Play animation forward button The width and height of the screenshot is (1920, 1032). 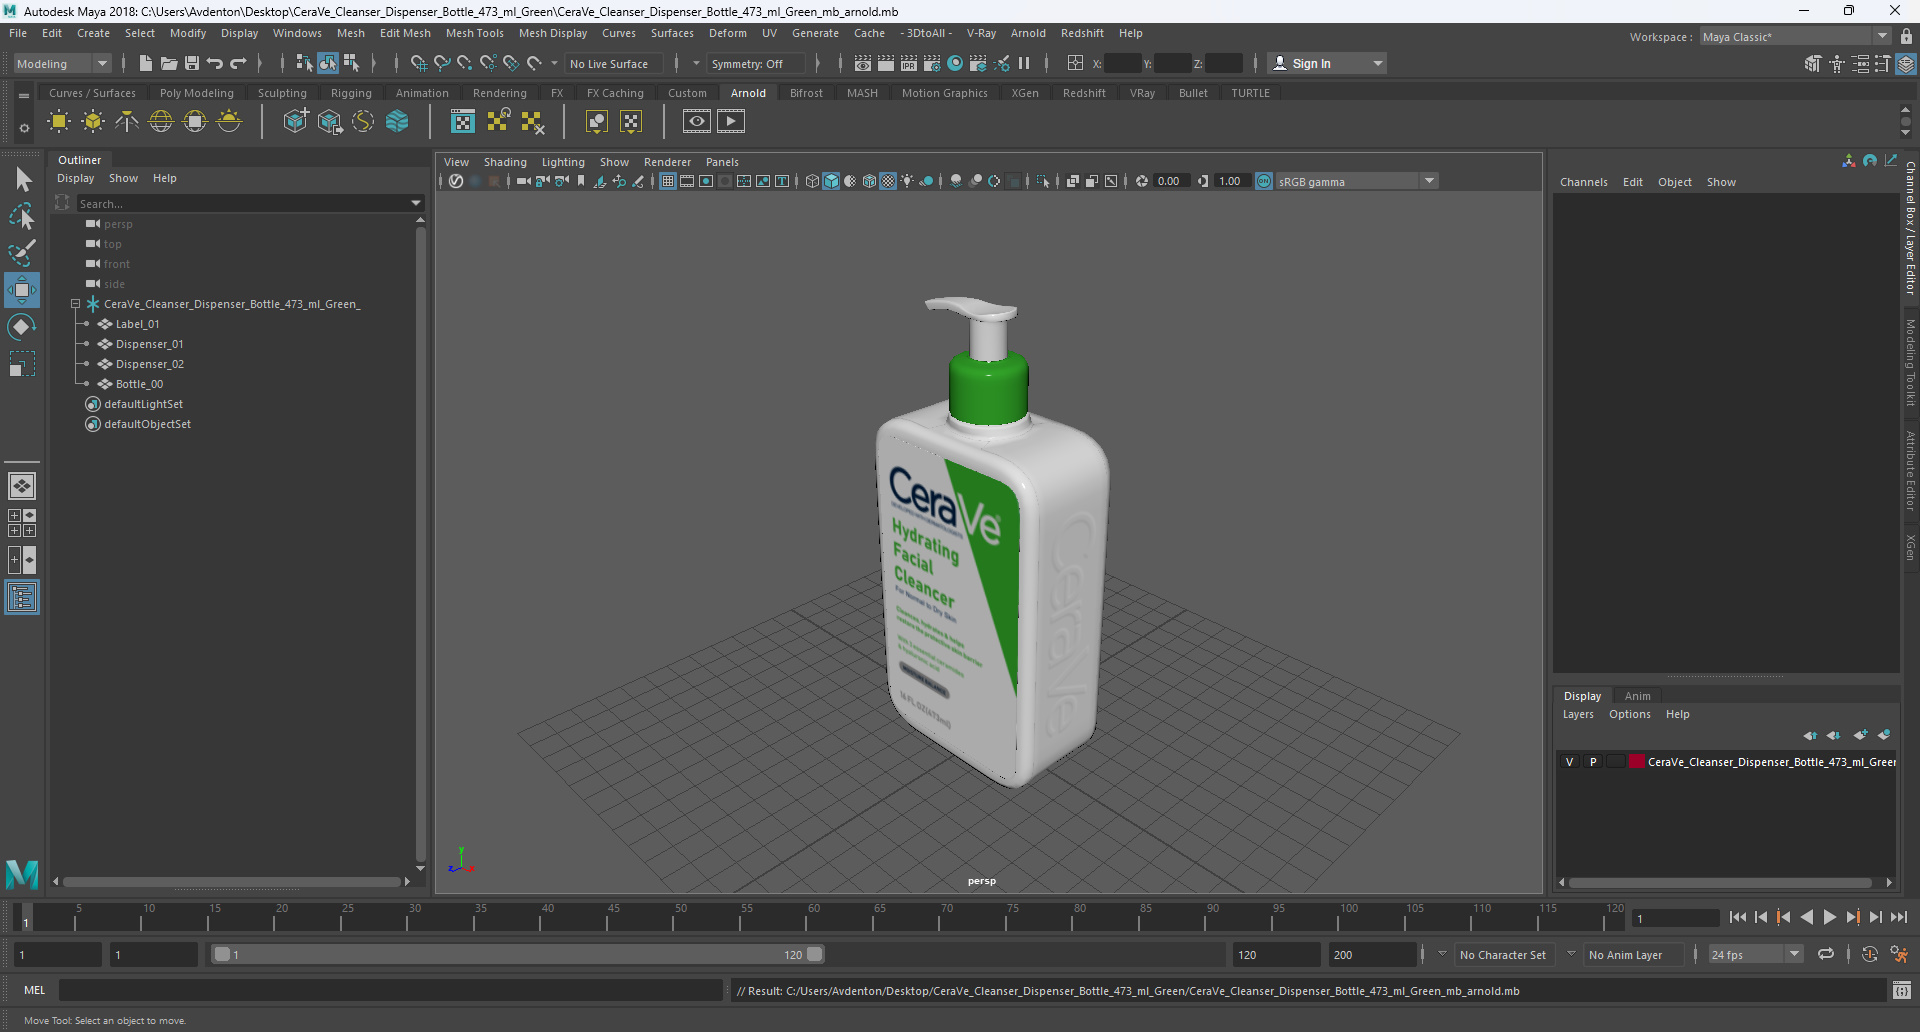click(x=1830, y=917)
